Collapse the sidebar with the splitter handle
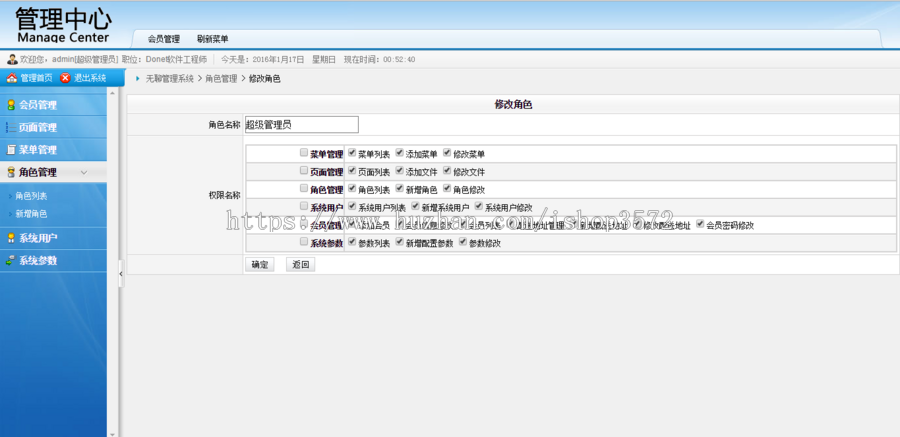 coord(121,274)
